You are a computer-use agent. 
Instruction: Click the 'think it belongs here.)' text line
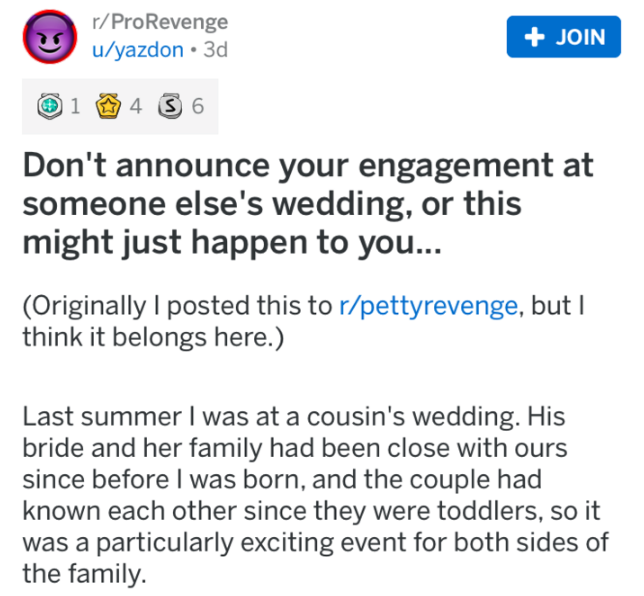154,338
